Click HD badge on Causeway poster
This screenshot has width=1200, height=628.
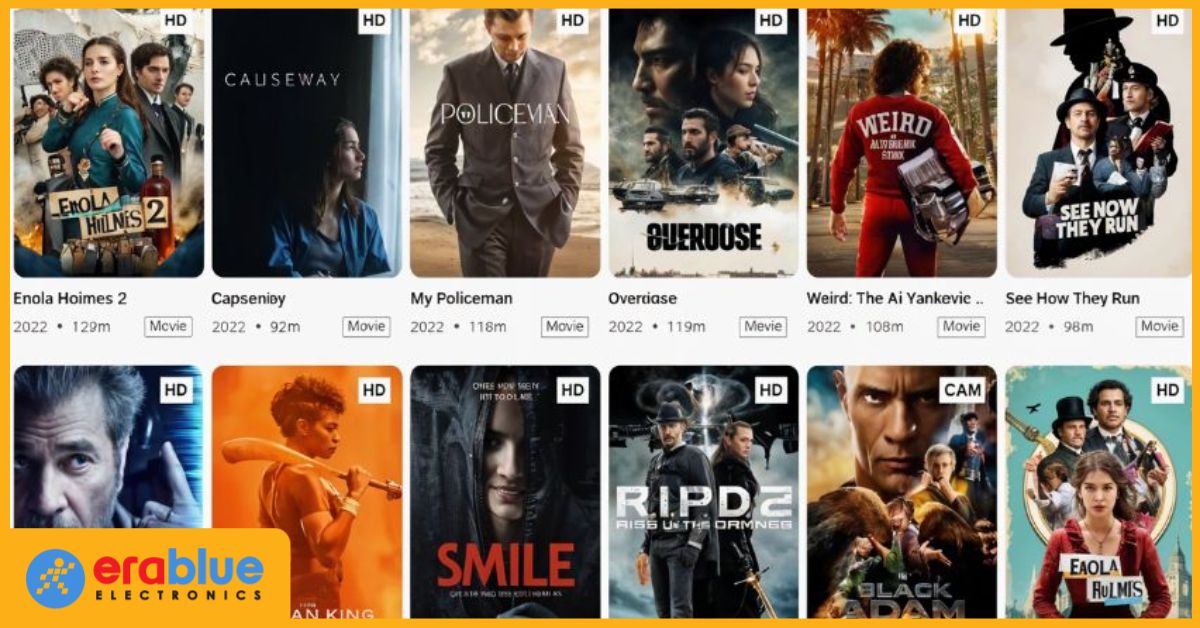[x=374, y=20]
